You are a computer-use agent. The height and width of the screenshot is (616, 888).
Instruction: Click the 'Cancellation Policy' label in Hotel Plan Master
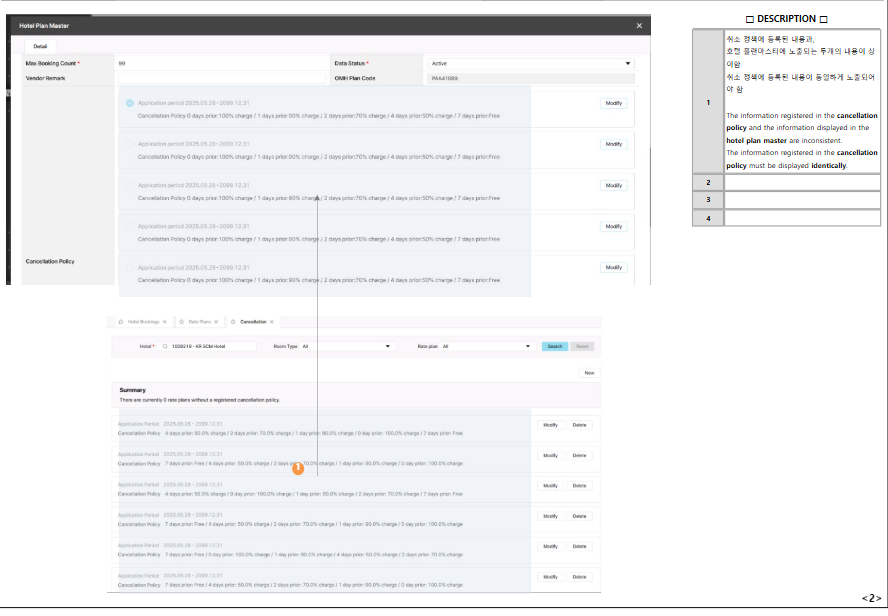pos(50,262)
